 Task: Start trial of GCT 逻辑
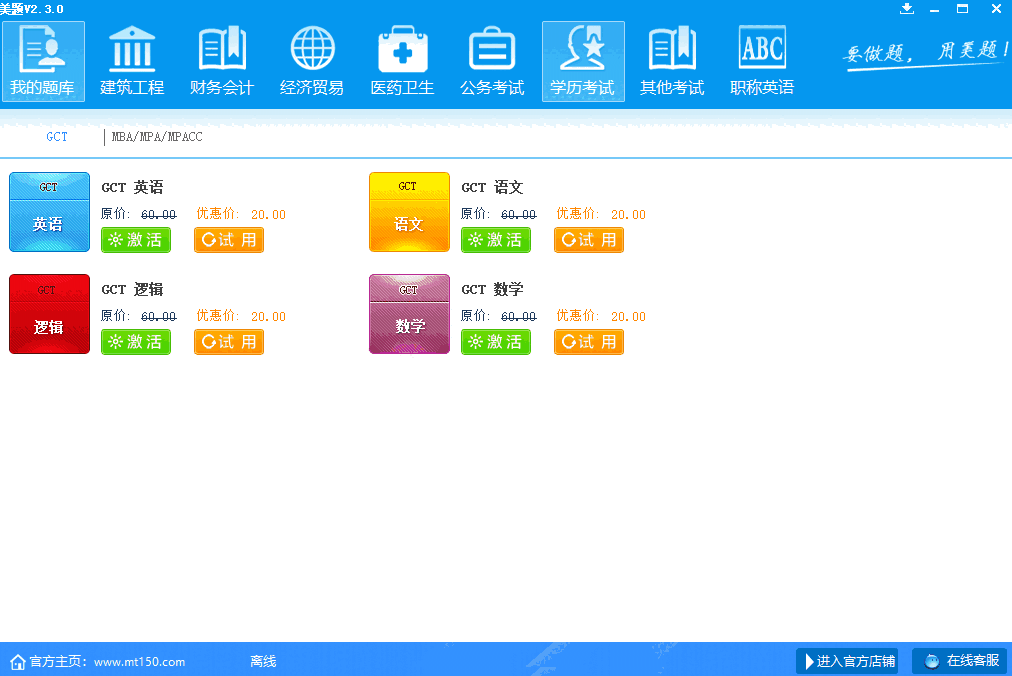[229, 342]
